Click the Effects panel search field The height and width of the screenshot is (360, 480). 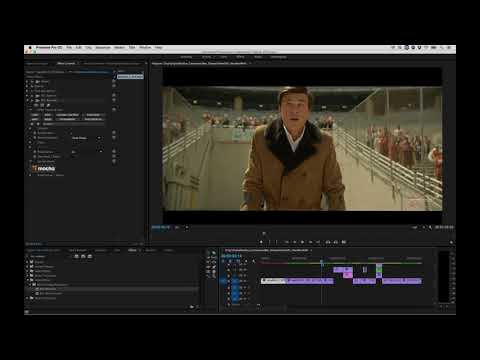pos(50,256)
